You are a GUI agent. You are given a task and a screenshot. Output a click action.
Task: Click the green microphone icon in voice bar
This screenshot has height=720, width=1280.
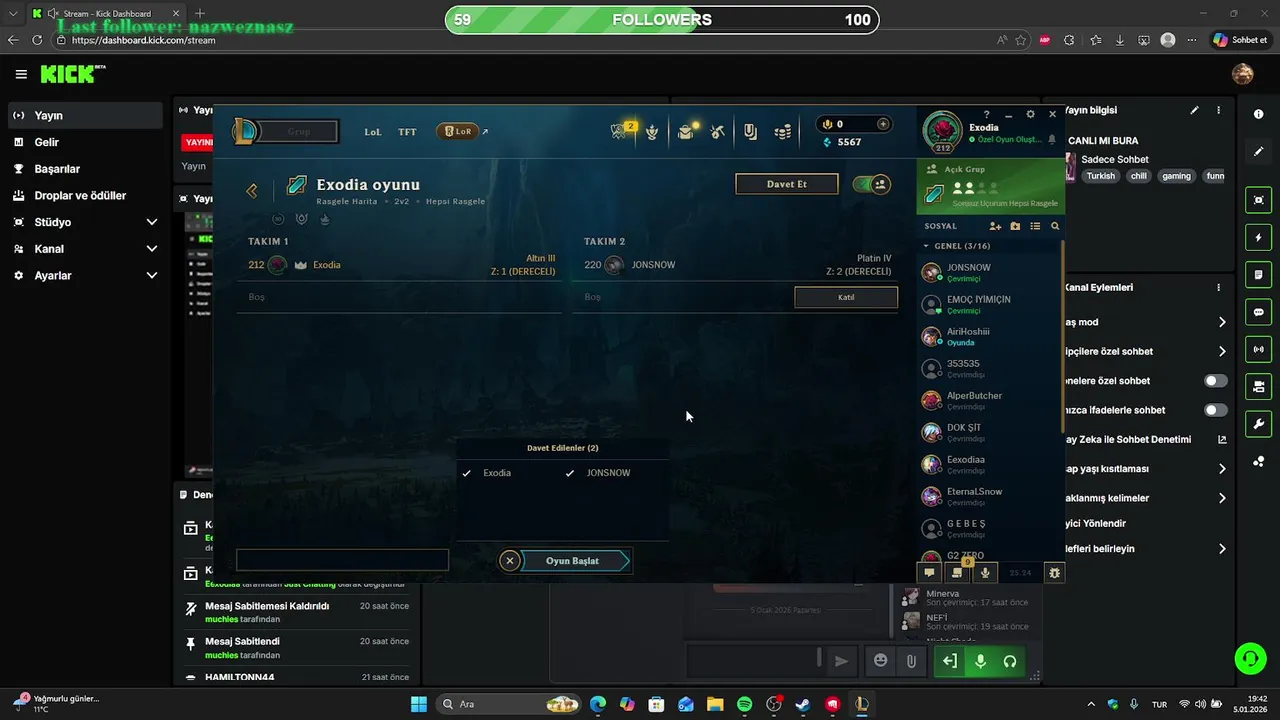(980, 661)
